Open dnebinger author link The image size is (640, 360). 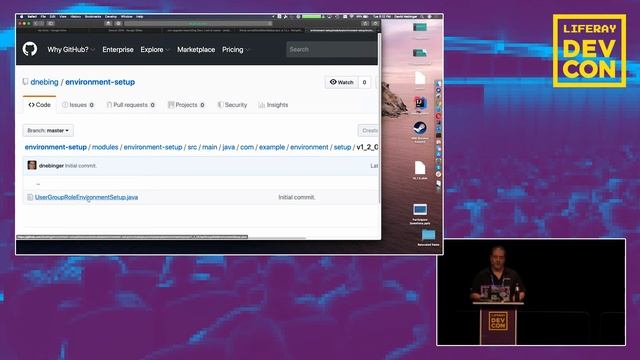[51, 166]
